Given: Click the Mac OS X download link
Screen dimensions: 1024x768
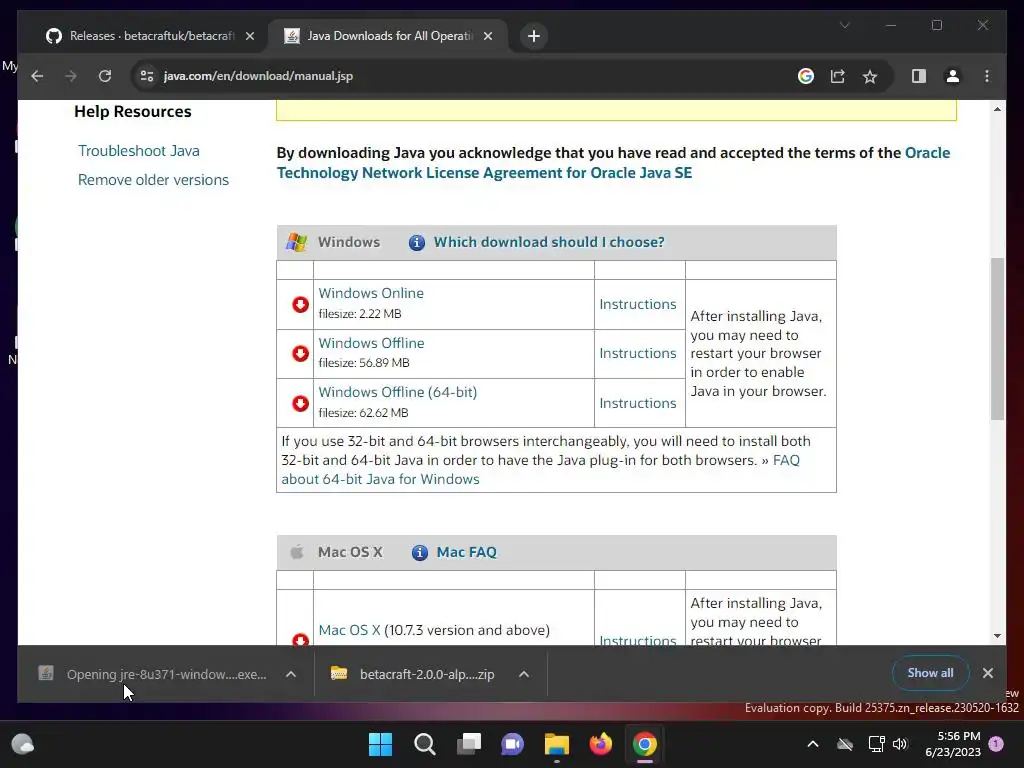Looking at the screenshot, I should (x=349, y=630).
